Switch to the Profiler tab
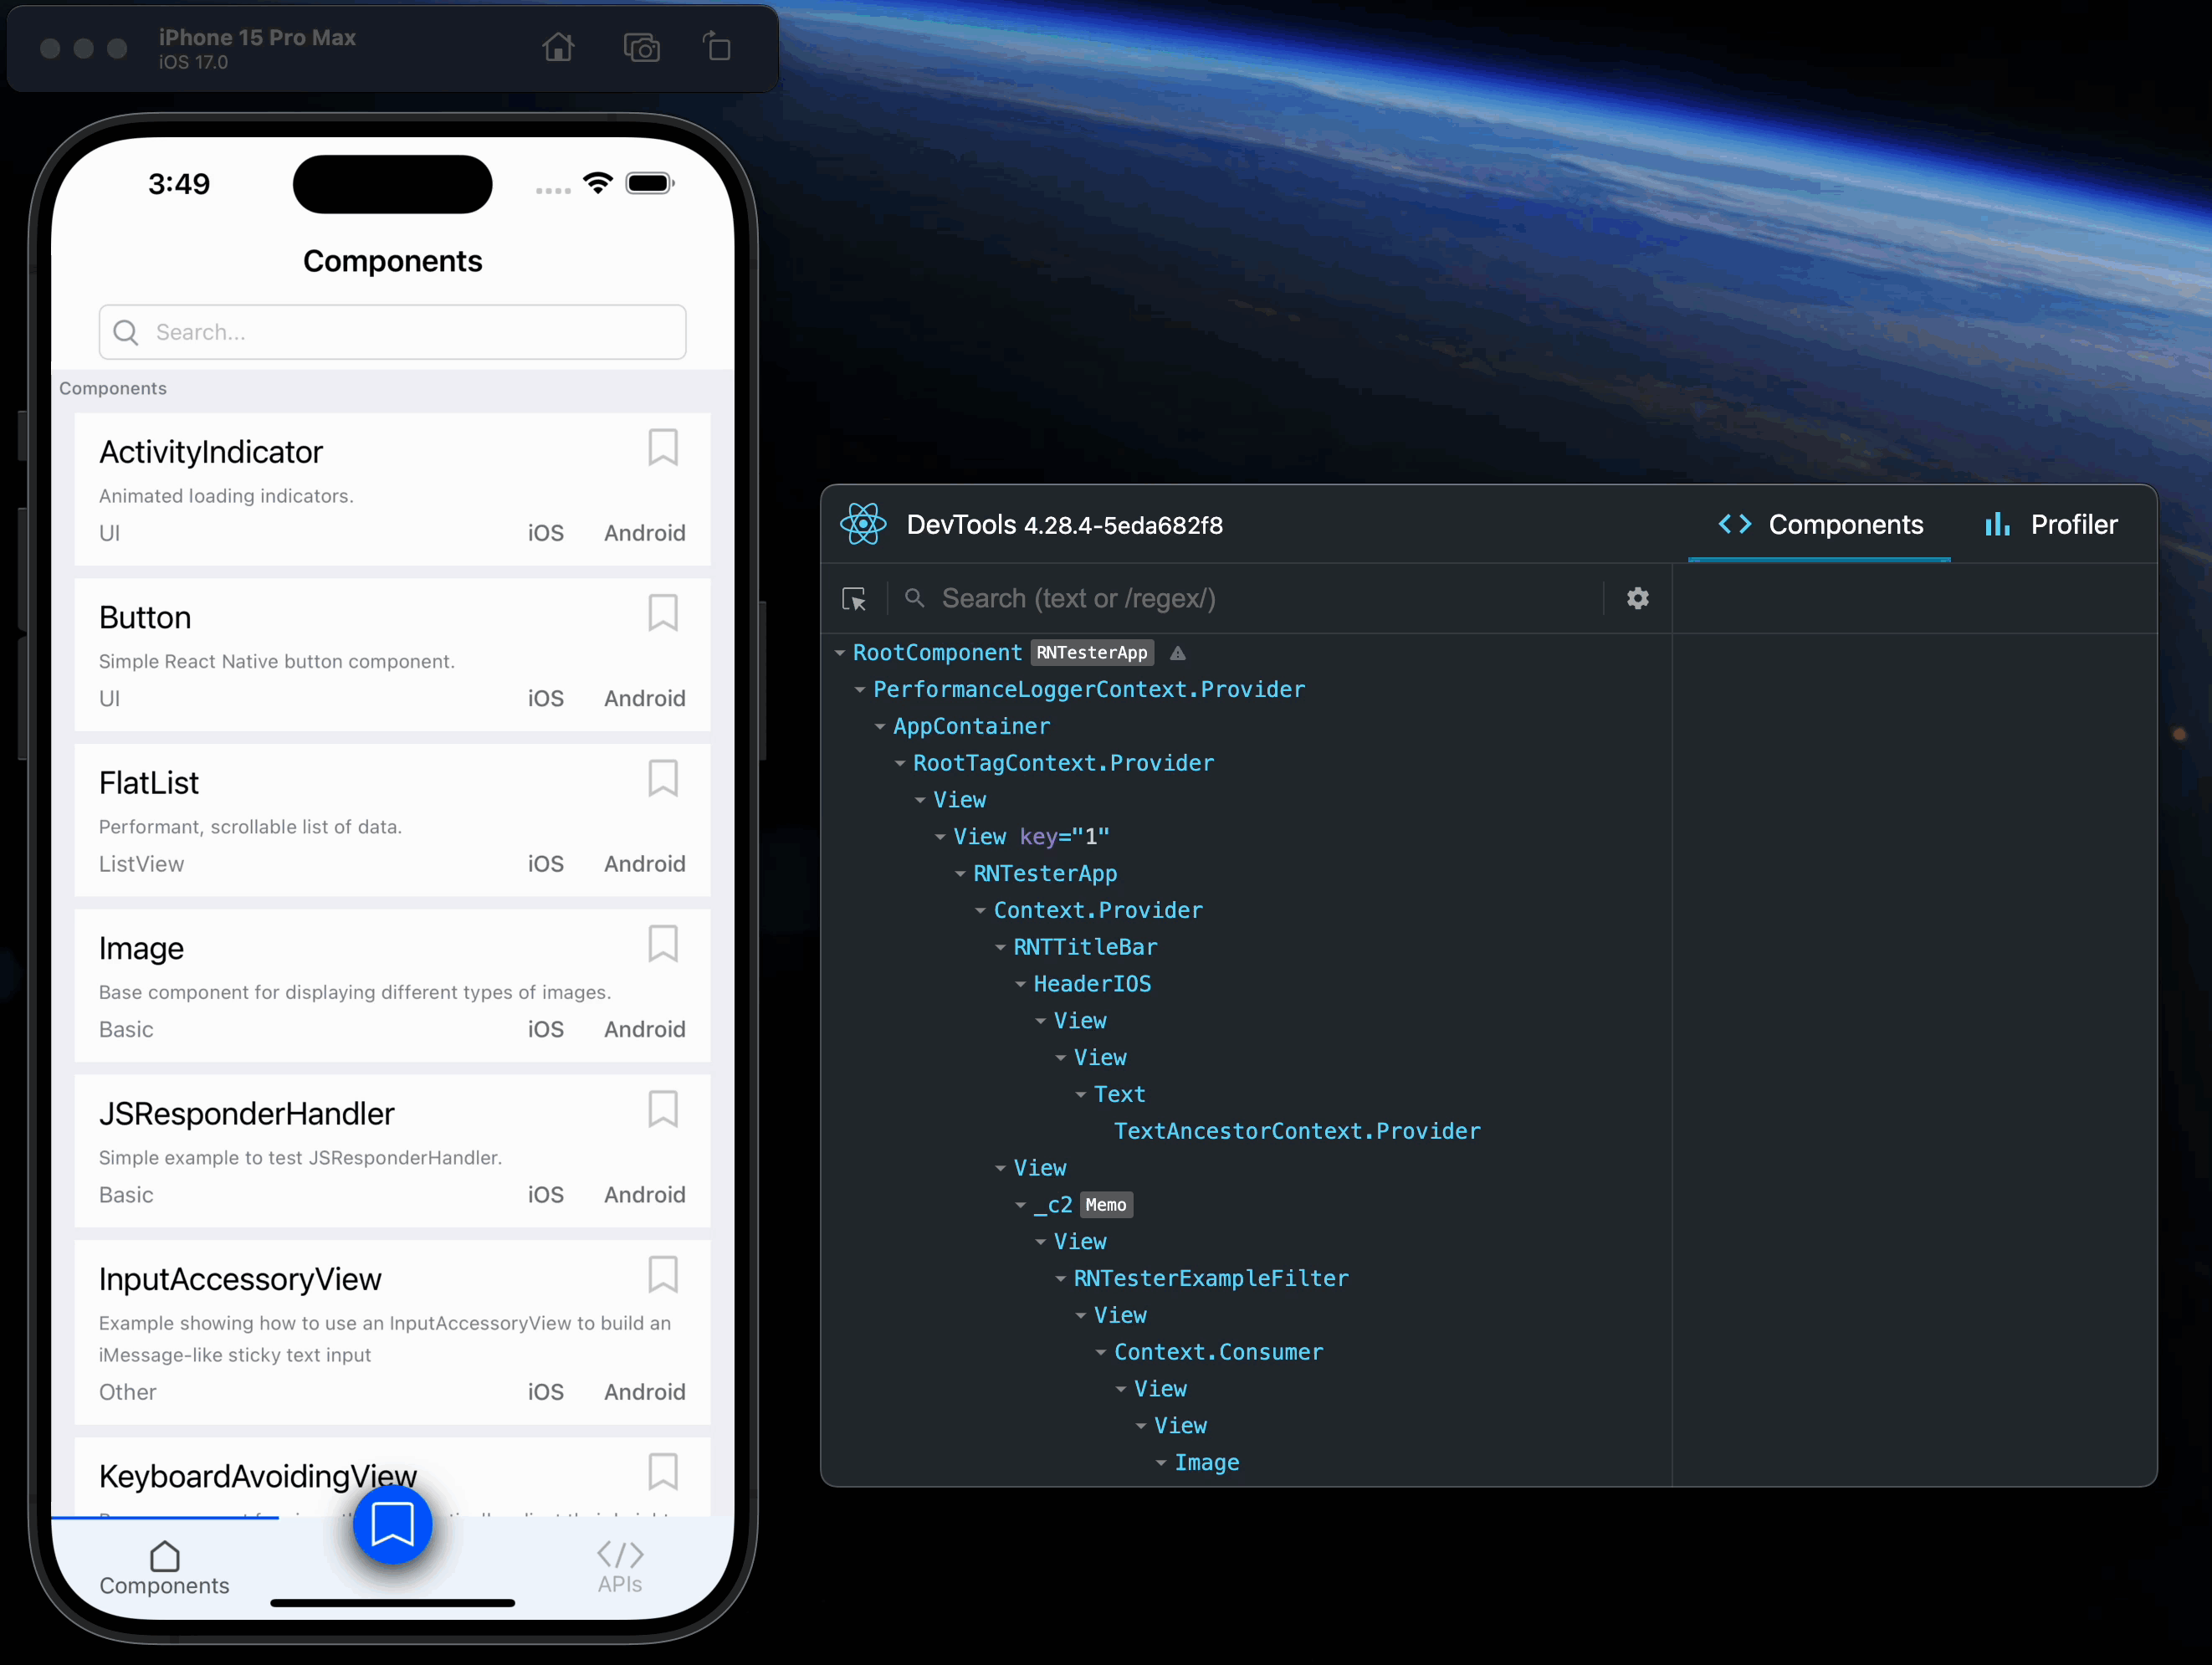 [x=2050, y=523]
